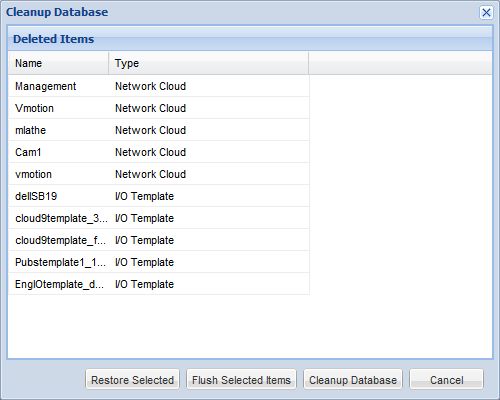Close the Cleanup Database dialog
This screenshot has height=400, width=500.
click(486, 13)
